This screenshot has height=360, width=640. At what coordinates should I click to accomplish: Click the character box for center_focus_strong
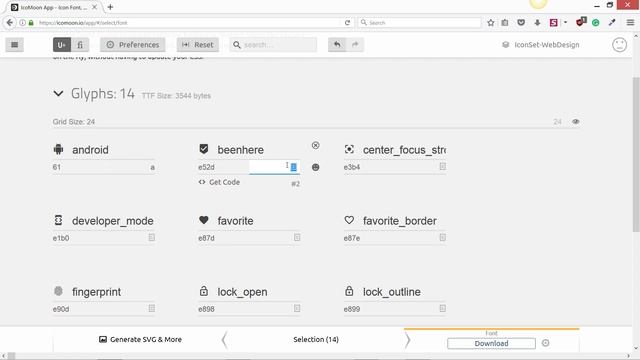coord(442,167)
